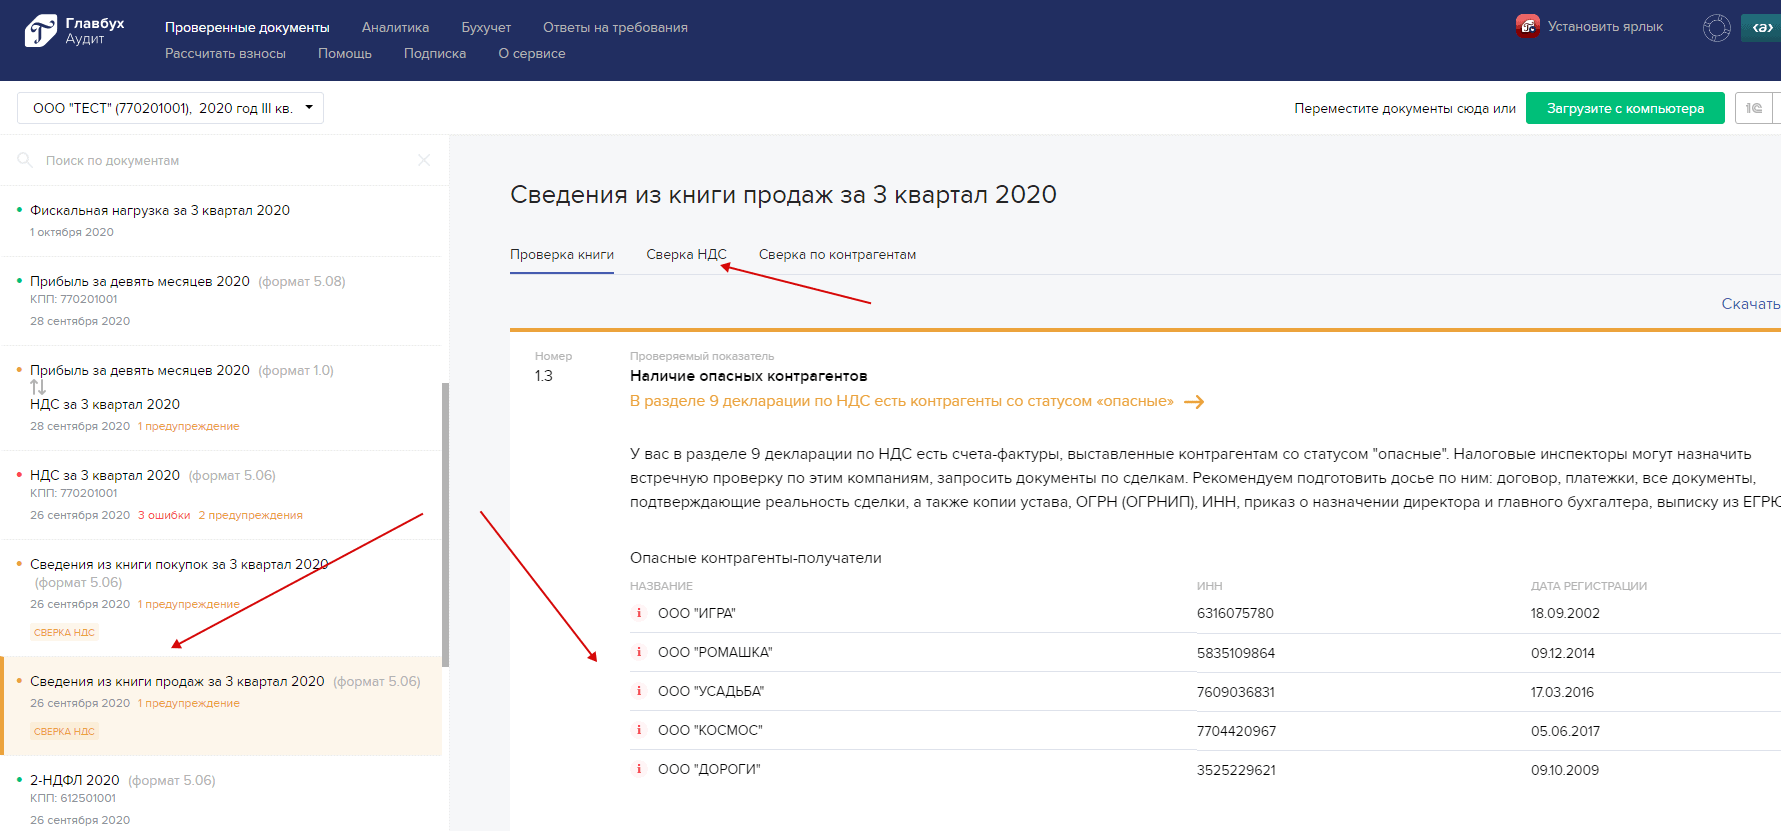The width and height of the screenshot is (1781, 831).
Task: Click the red Установить ярлык app icon
Action: tap(1527, 27)
